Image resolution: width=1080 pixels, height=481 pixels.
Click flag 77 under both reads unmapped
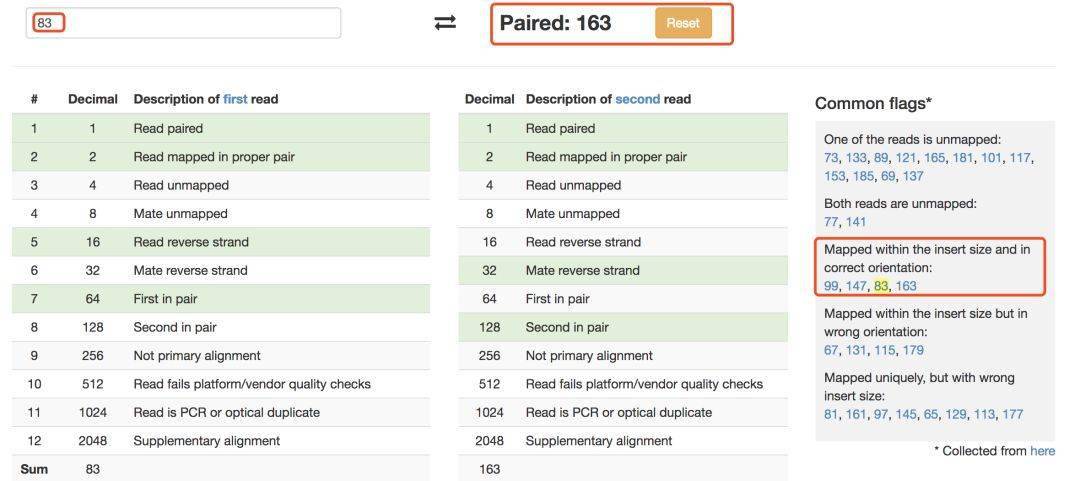pos(831,222)
